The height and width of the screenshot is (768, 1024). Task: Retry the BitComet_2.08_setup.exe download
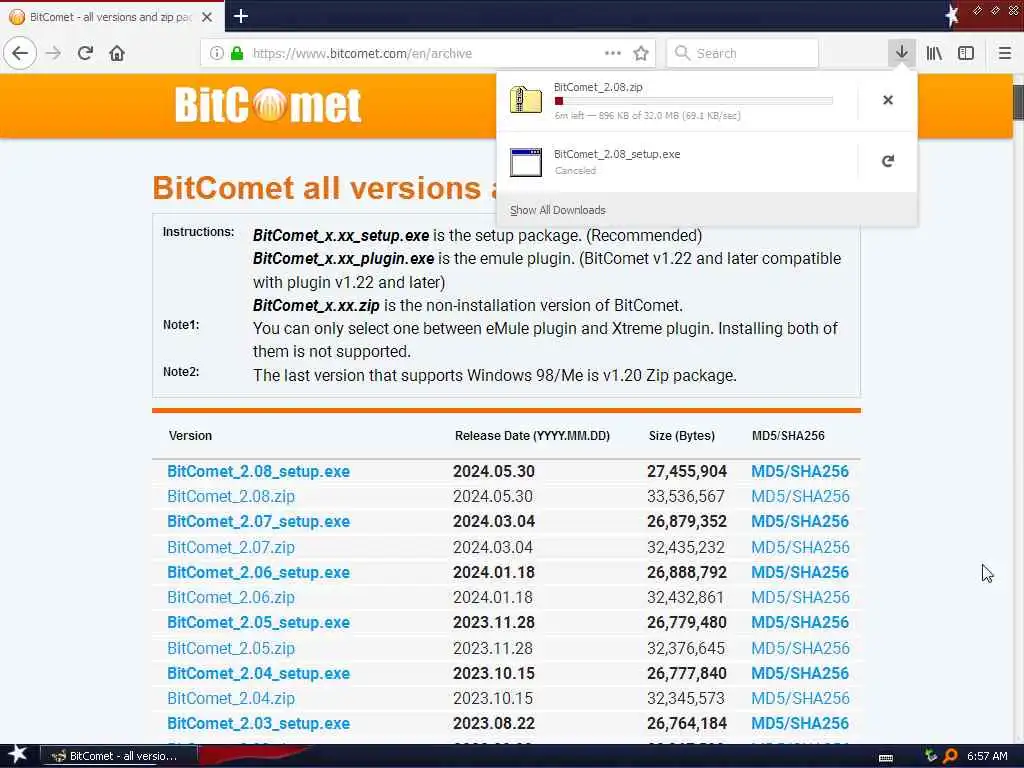pyautogui.click(x=888, y=161)
